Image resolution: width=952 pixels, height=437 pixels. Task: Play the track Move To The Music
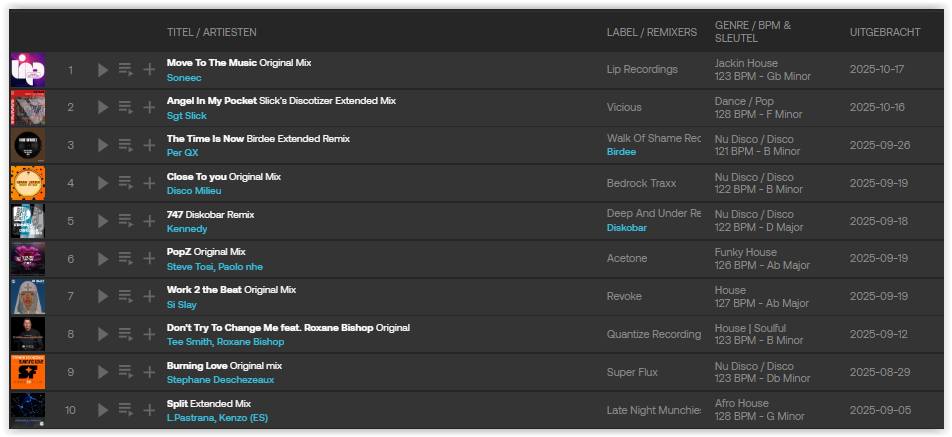(x=102, y=70)
